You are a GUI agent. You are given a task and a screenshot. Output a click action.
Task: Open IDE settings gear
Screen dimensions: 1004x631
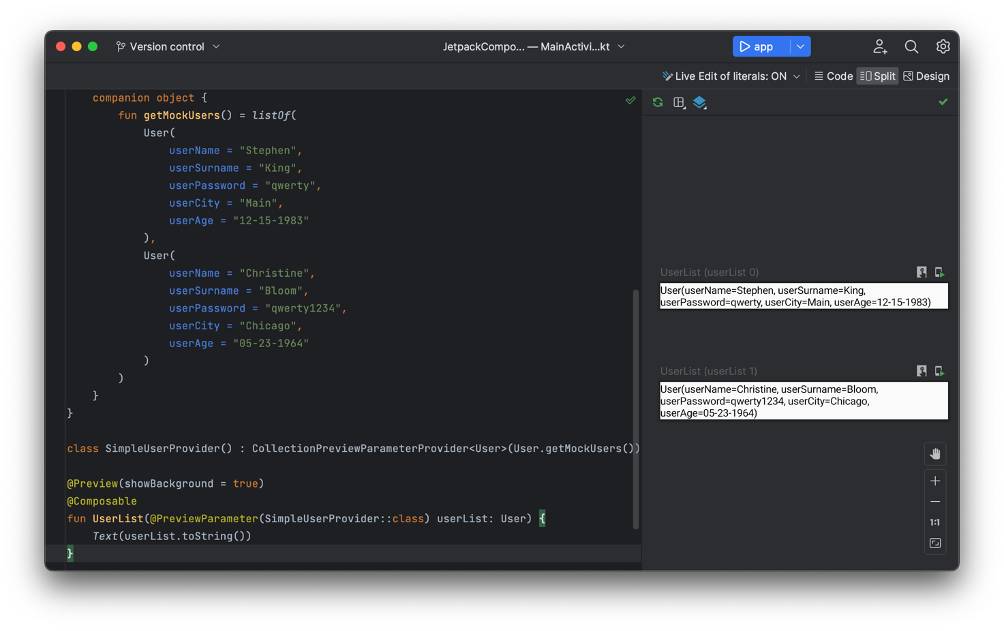[943, 47]
